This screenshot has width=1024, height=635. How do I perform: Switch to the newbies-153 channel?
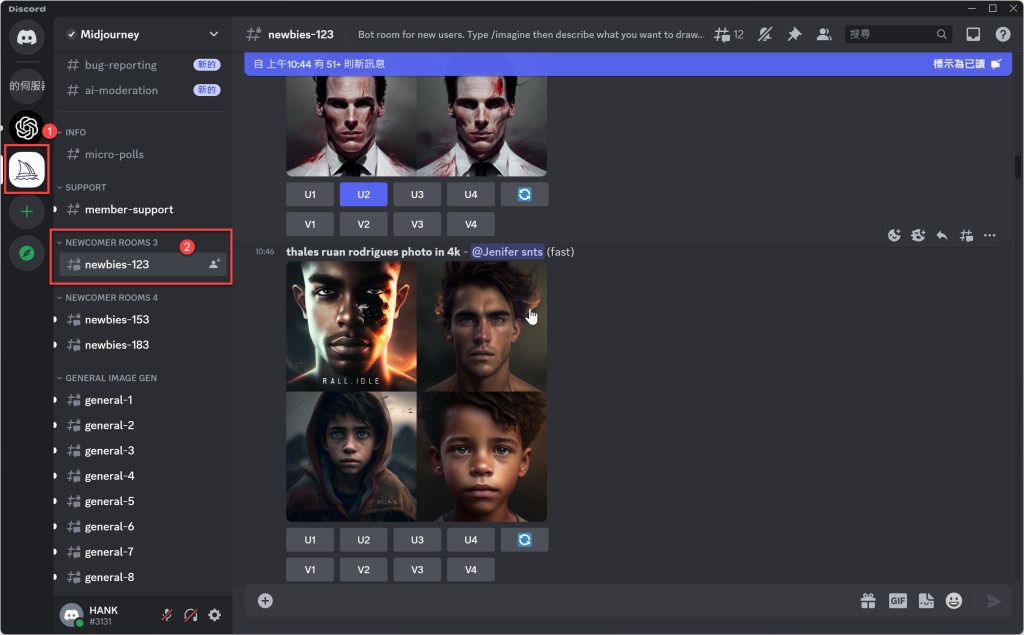[x=116, y=320]
